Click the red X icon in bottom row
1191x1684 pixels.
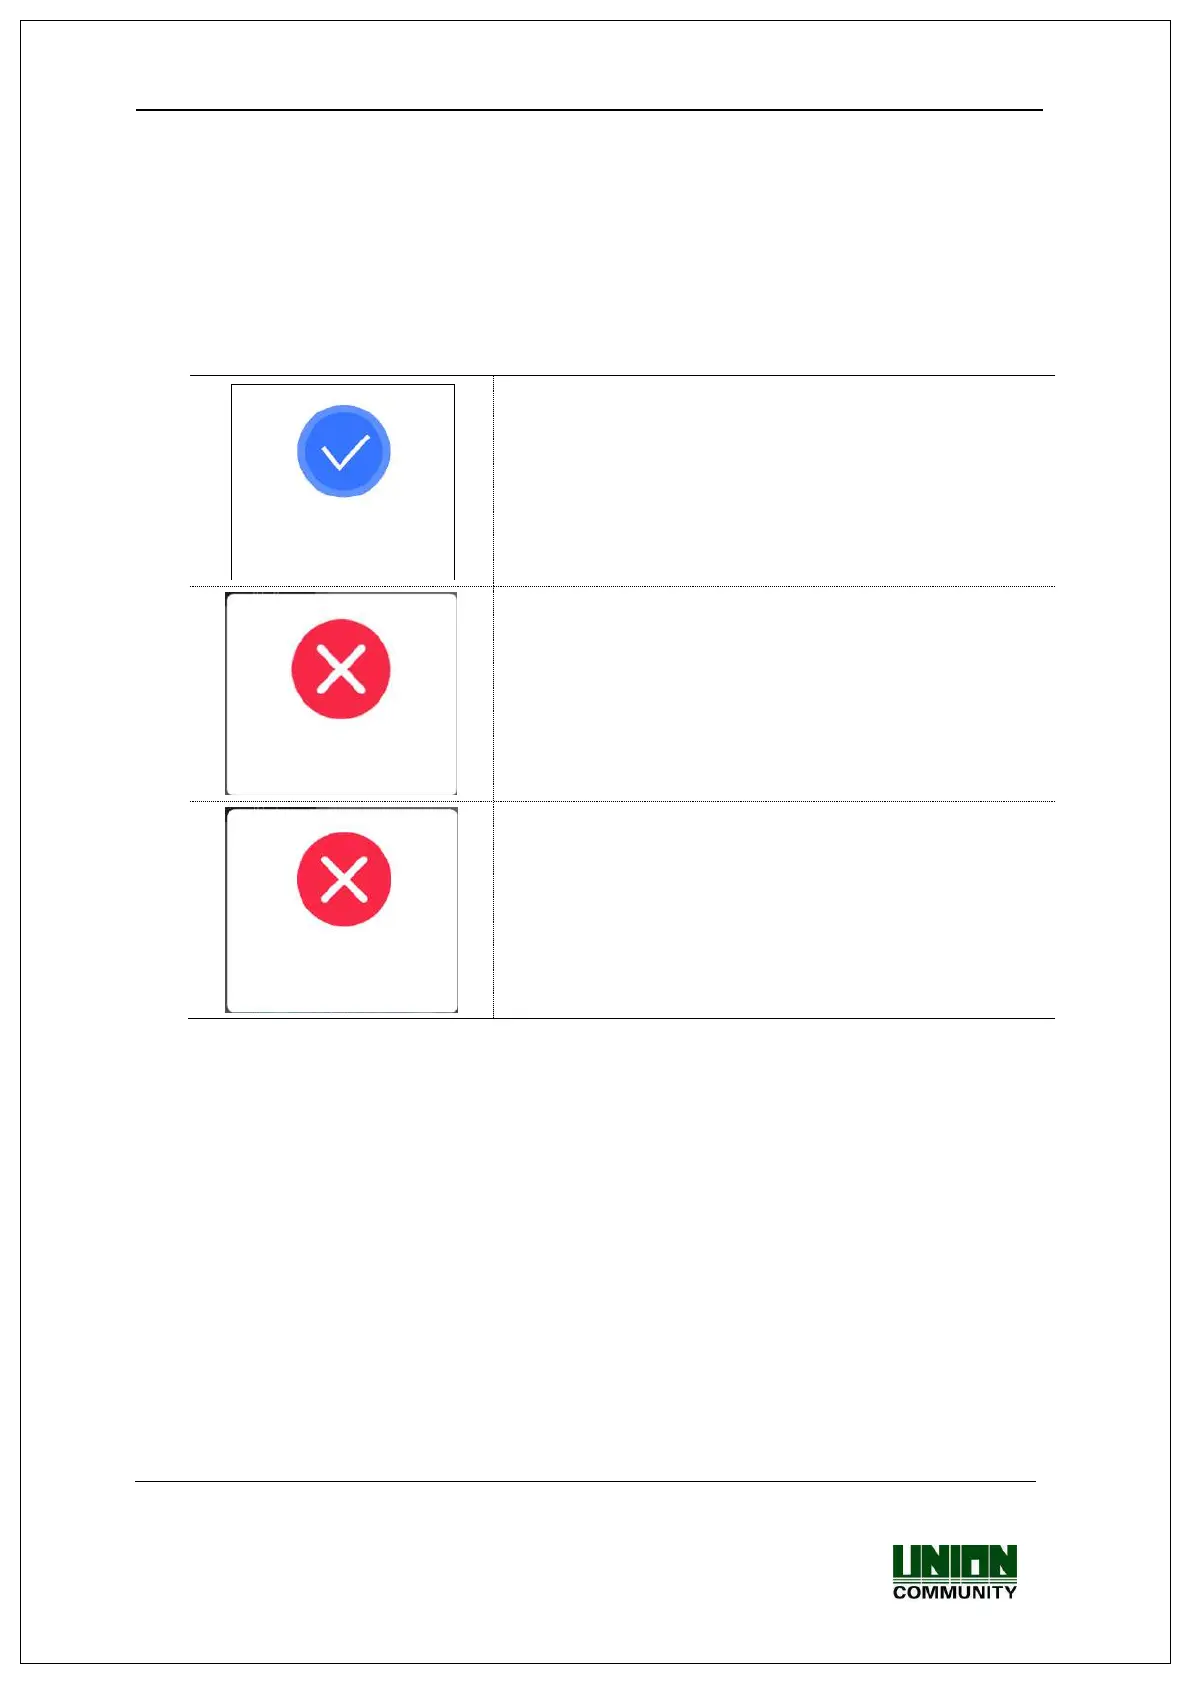click(344, 879)
